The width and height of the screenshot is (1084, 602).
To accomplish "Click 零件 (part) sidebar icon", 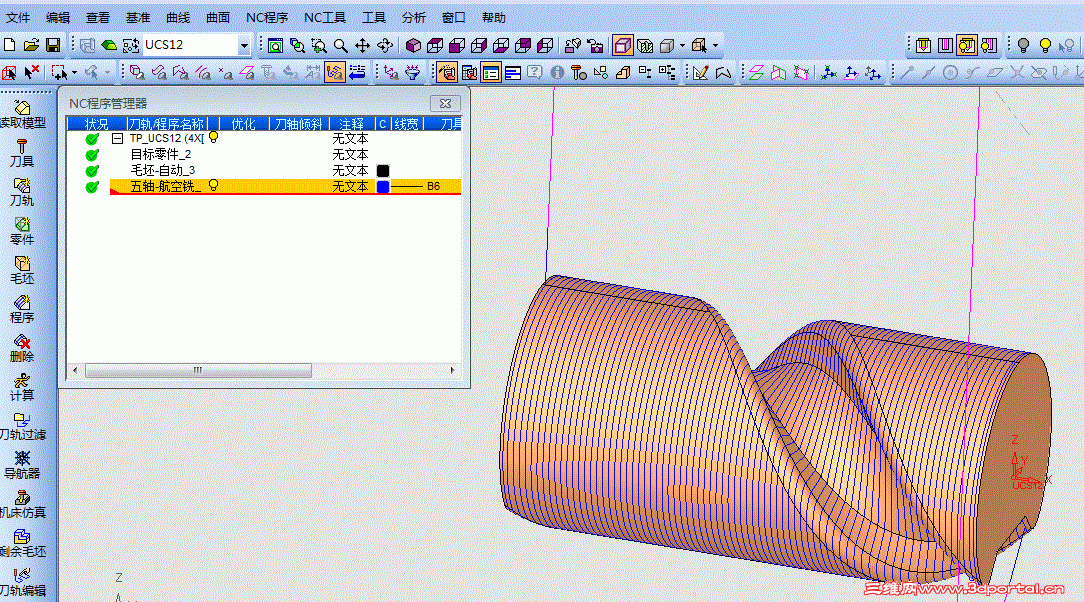I will tap(22, 232).
